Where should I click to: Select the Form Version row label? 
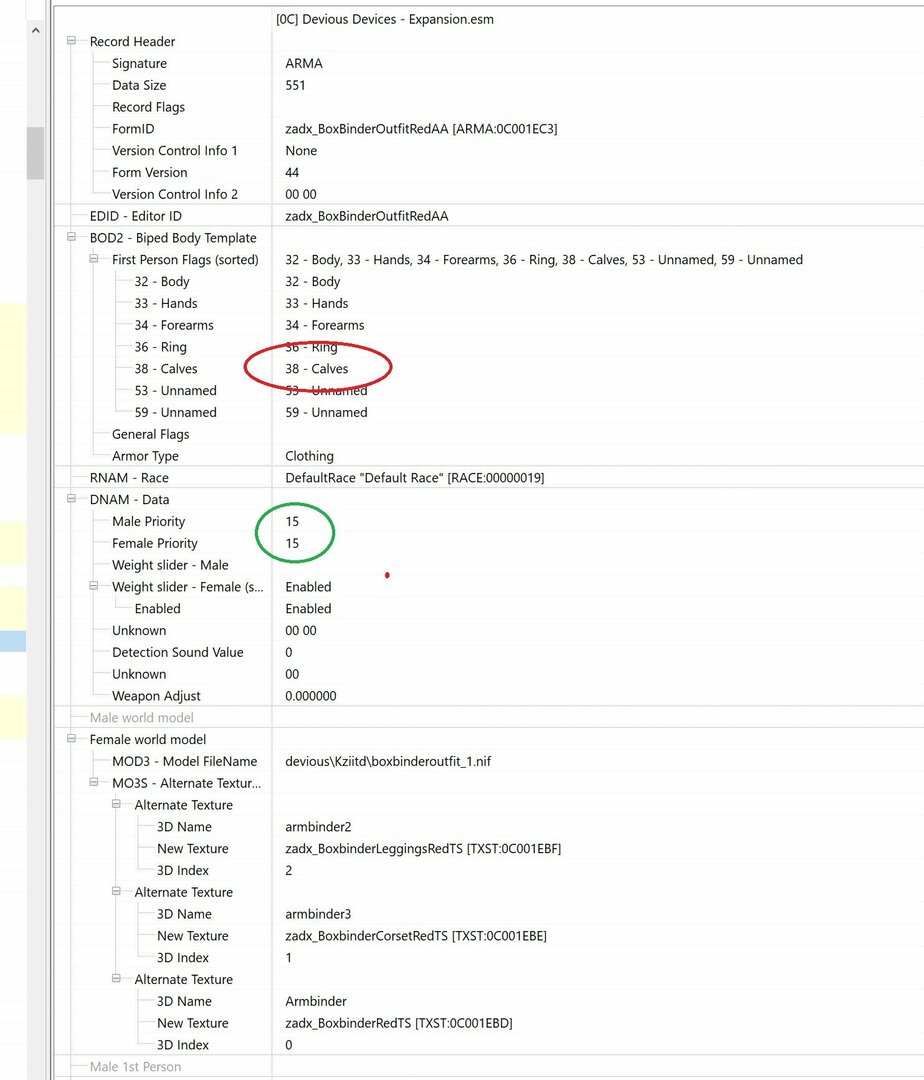pyautogui.click(x=149, y=172)
